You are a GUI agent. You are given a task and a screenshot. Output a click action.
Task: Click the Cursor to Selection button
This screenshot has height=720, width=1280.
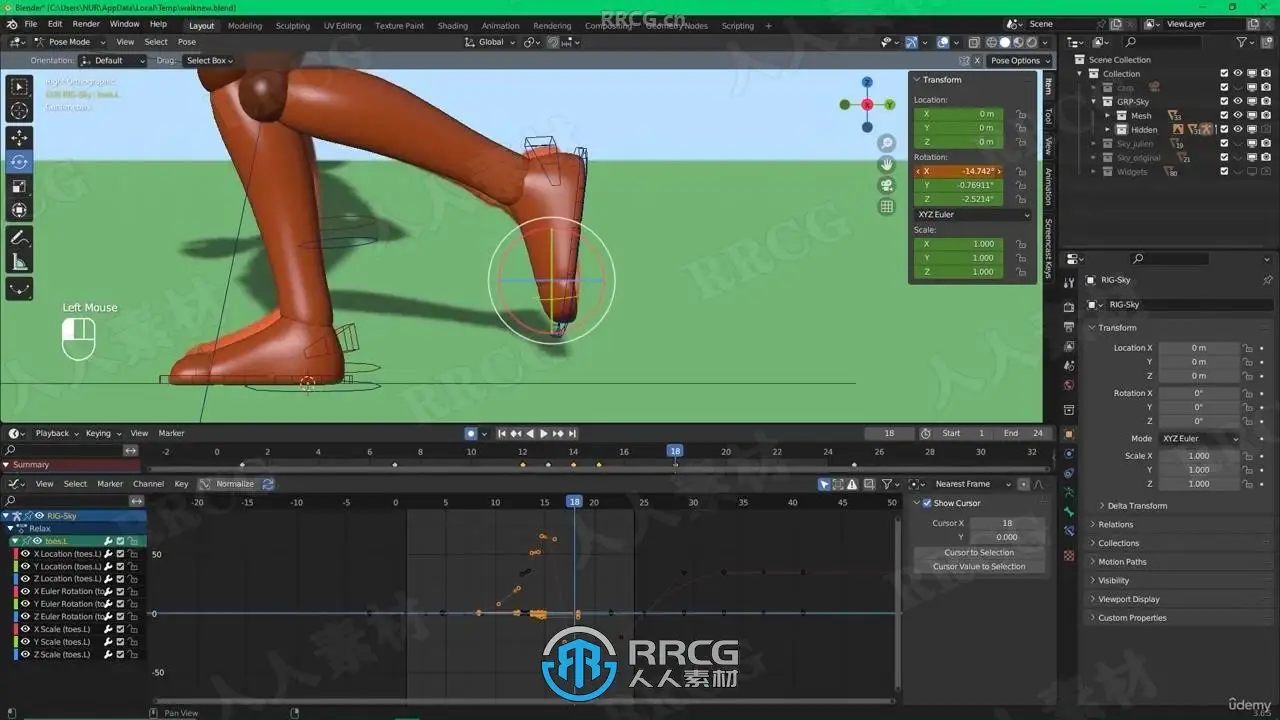point(979,552)
